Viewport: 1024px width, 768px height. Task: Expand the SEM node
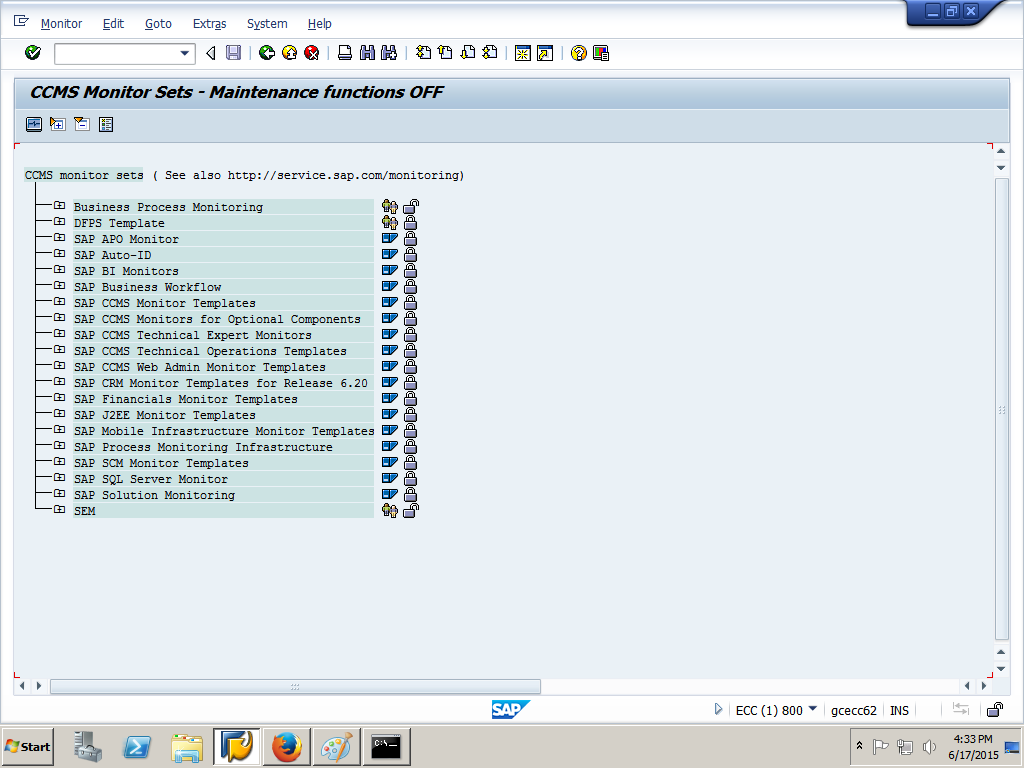point(59,509)
